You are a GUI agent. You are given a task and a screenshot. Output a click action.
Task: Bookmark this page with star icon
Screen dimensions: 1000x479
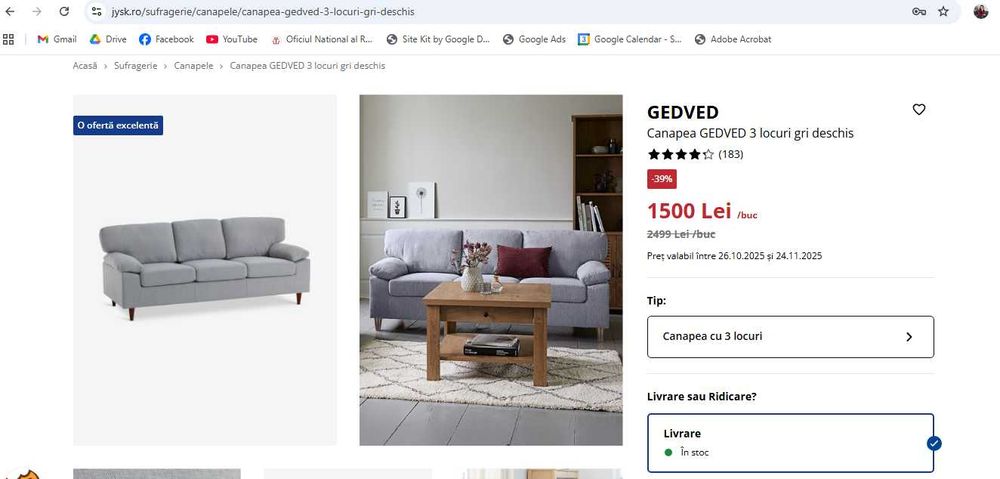click(x=943, y=11)
